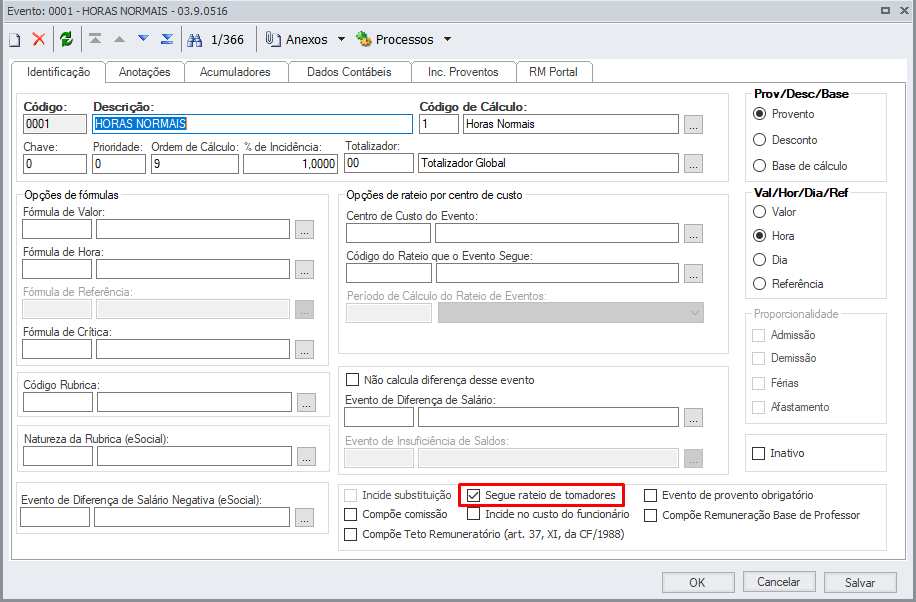Screen dimensions: 916x602
Task: Check Compõe Teto Remuneratório option
Action: coord(351,534)
